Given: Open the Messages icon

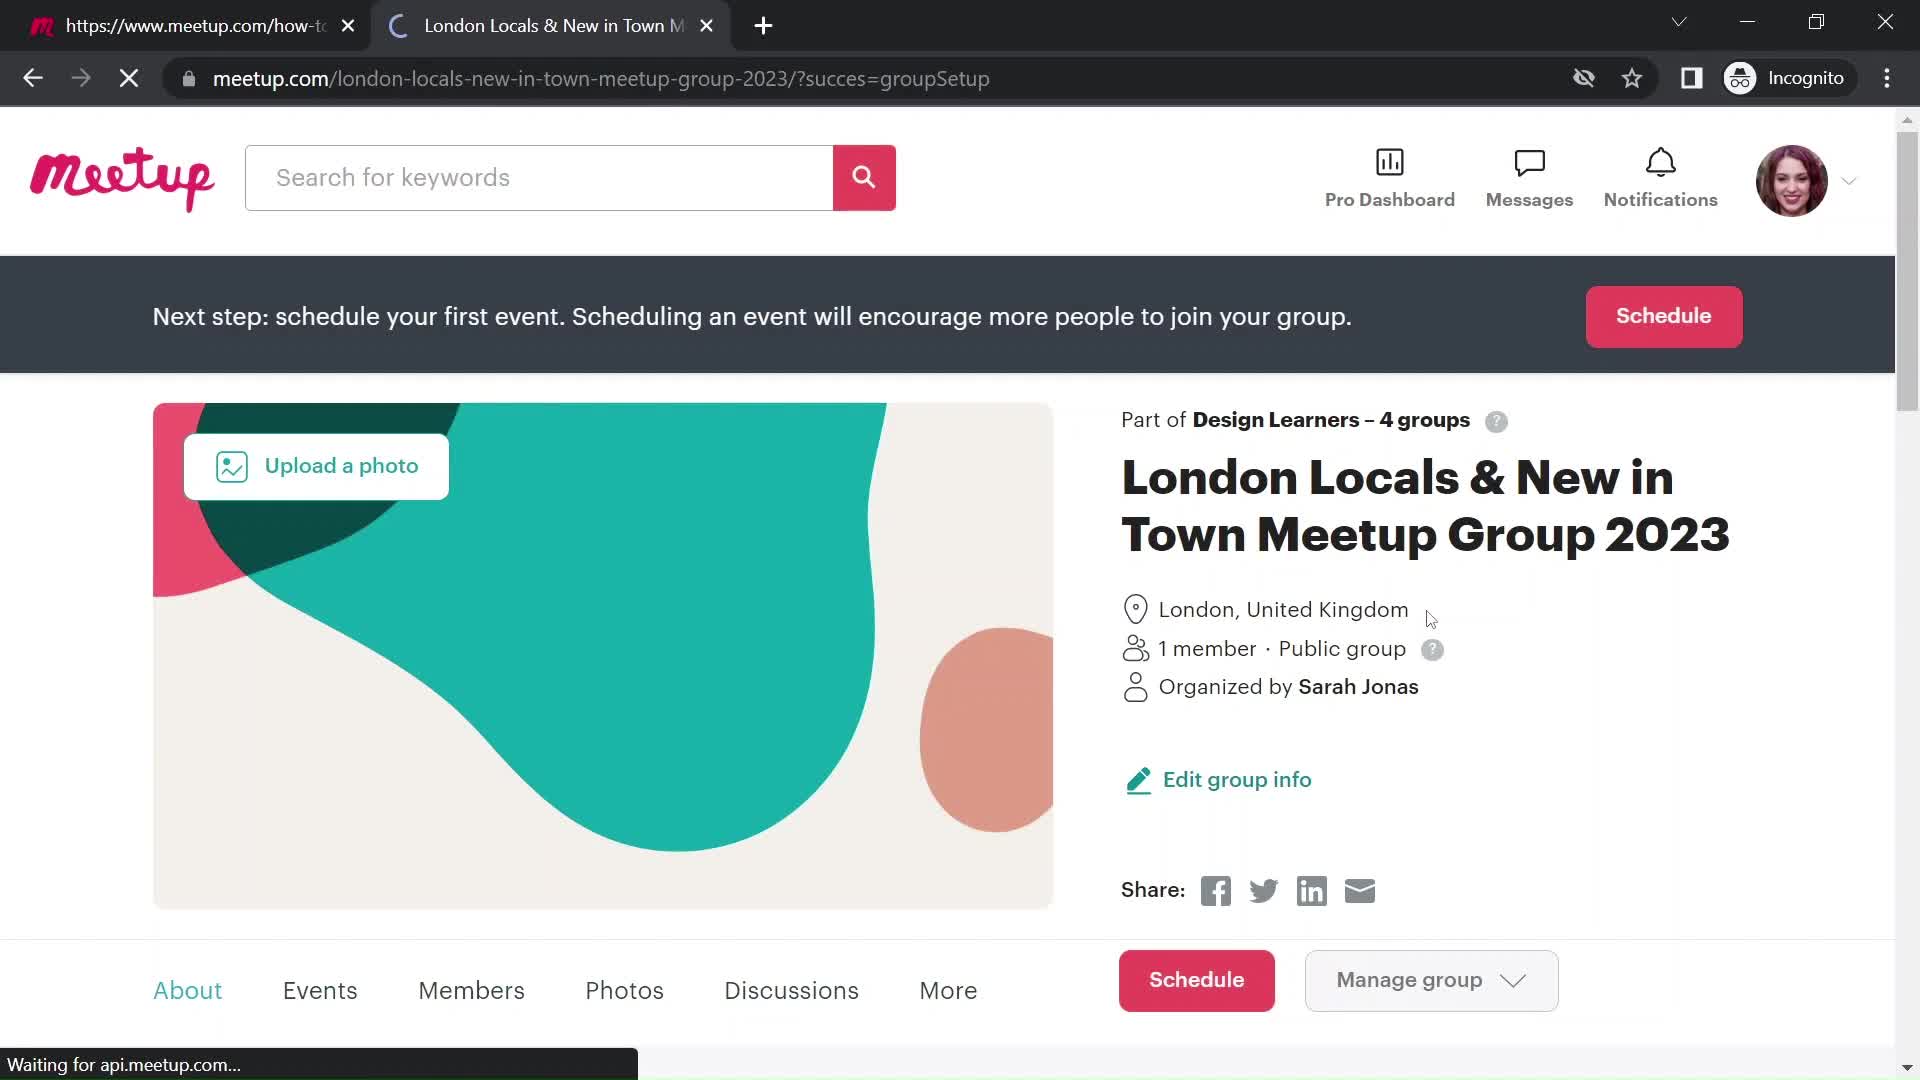Looking at the screenshot, I should pyautogui.click(x=1528, y=178).
